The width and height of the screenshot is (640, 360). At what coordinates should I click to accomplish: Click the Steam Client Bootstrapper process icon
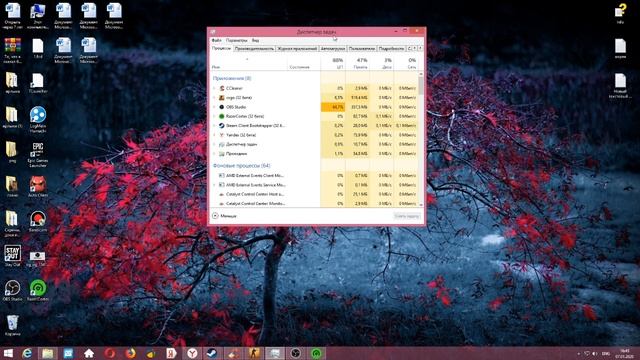pyautogui.click(x=222, y=126)
